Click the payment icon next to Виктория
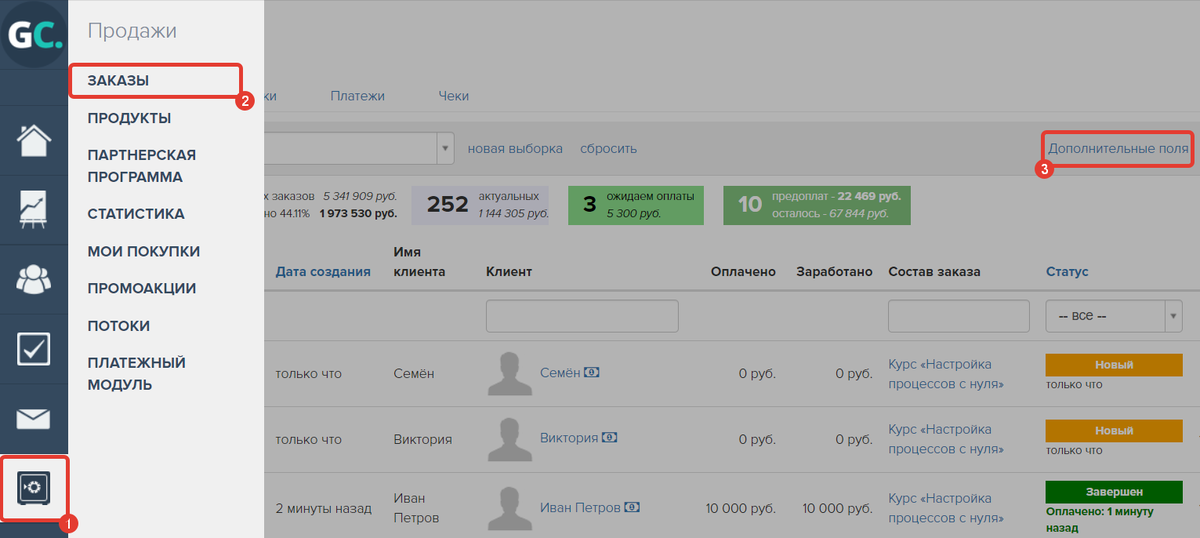 [609, 438]
